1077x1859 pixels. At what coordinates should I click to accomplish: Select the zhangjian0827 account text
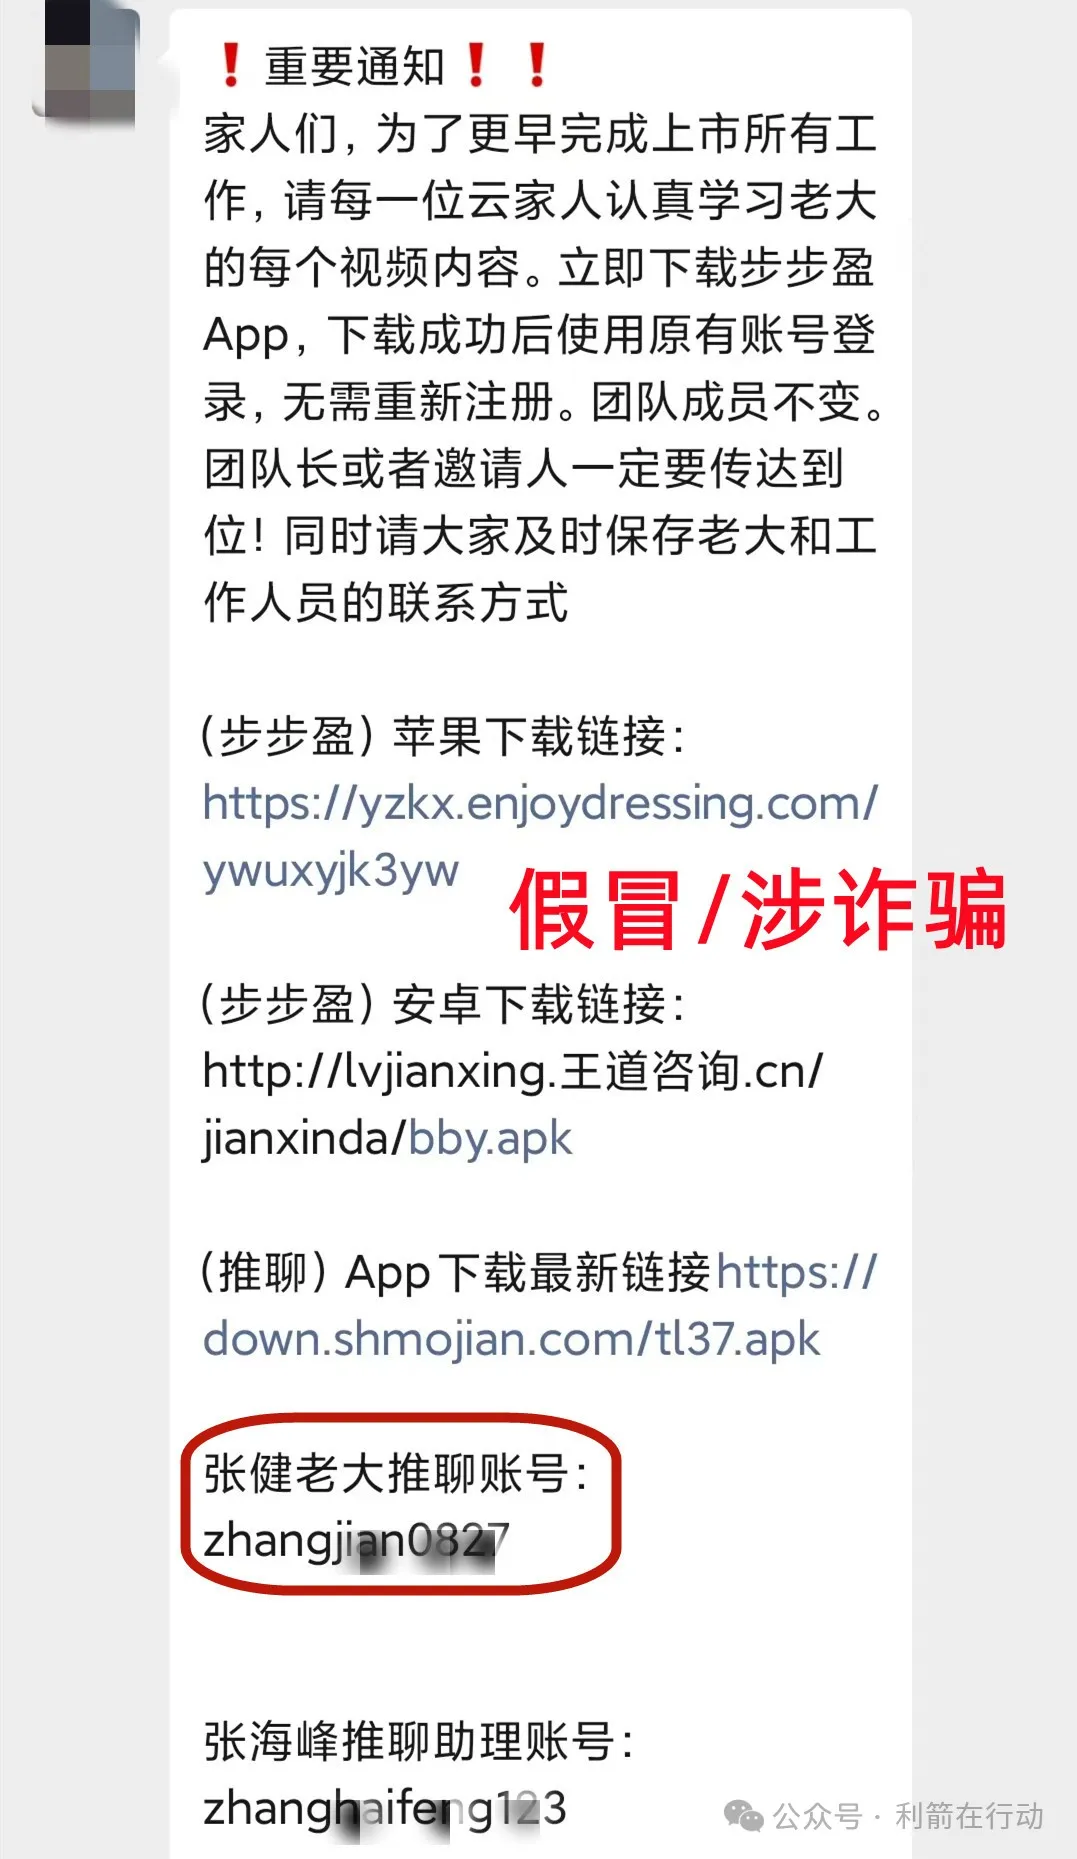point(356,1540)
